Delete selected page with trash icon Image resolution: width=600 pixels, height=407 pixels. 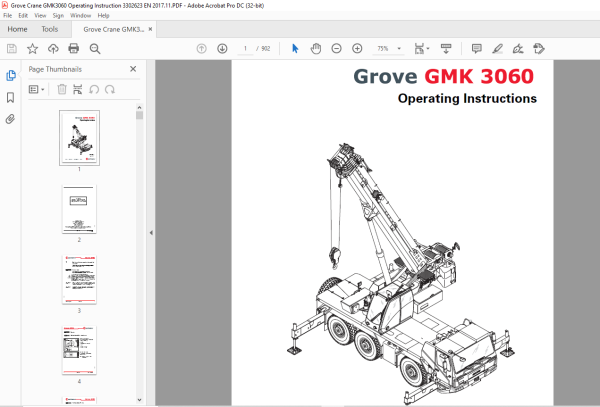62,90
